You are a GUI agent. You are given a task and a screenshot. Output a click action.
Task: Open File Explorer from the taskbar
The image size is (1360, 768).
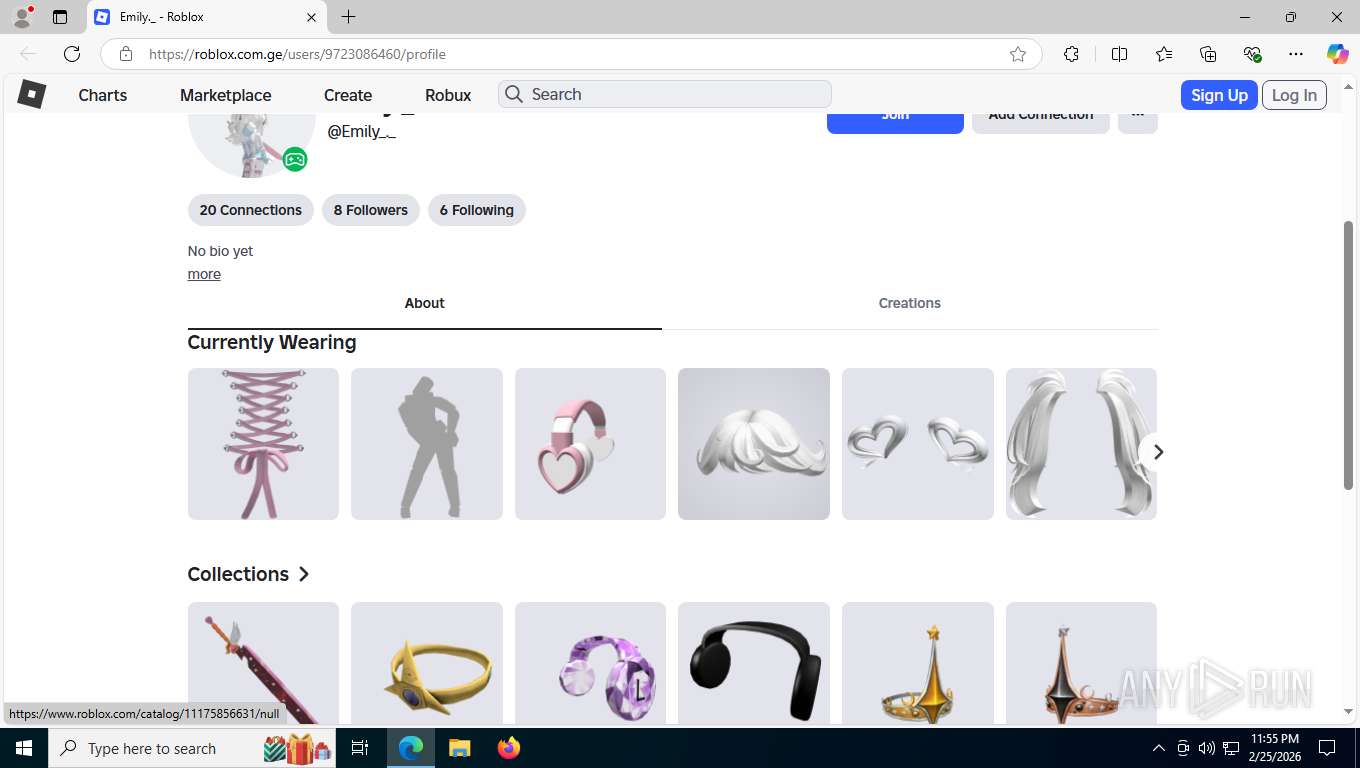tap(459, 748)
